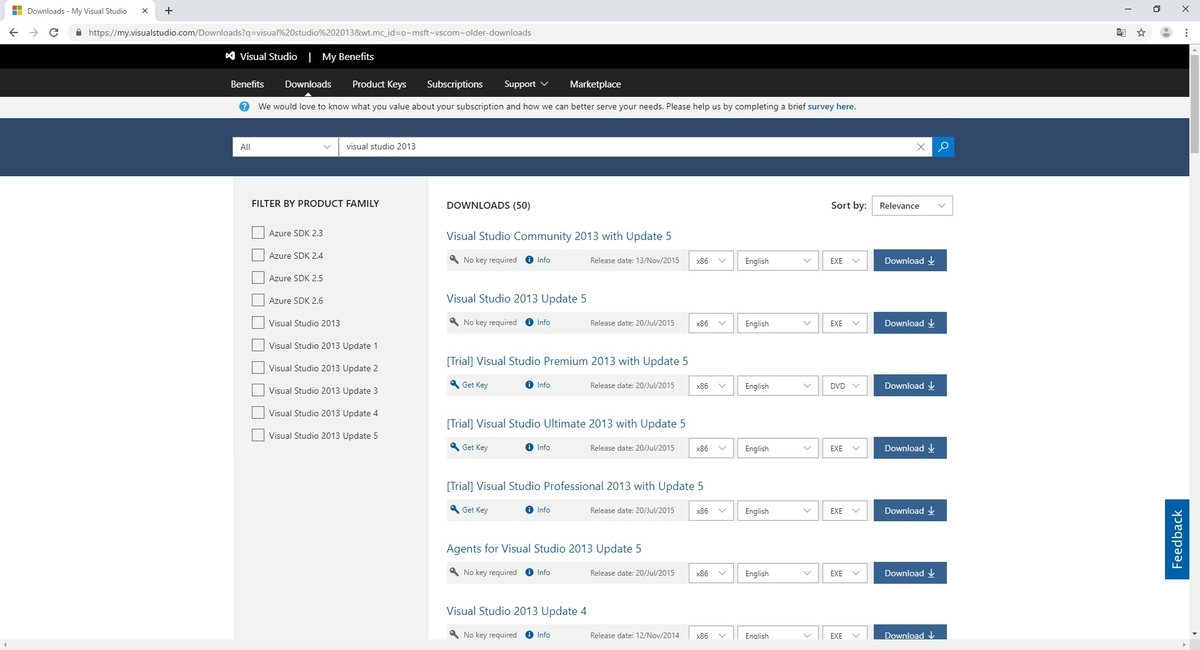
Task: Check the Azure SDK 2.4 filter
Action: [x=258, y=255]
